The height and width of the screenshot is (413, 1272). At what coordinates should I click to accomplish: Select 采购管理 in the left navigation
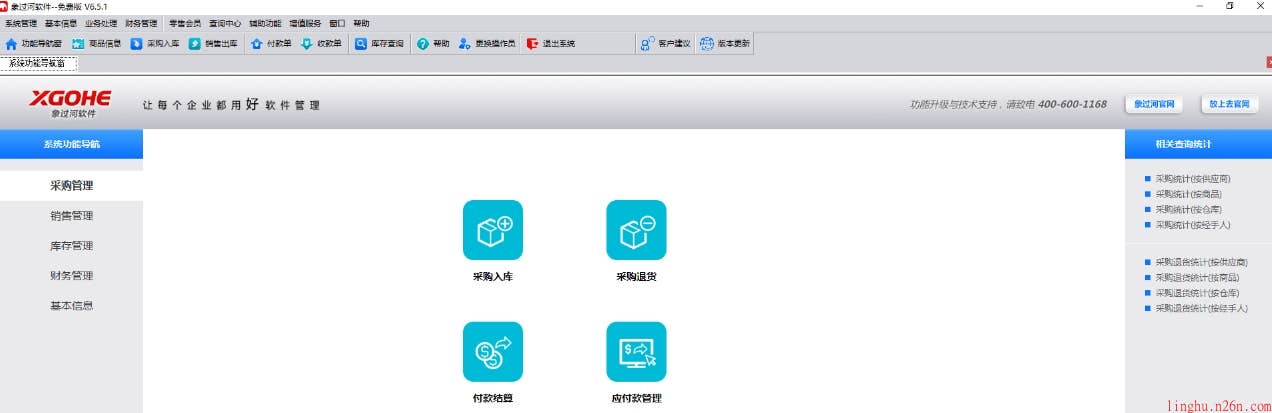click(71, 186)
